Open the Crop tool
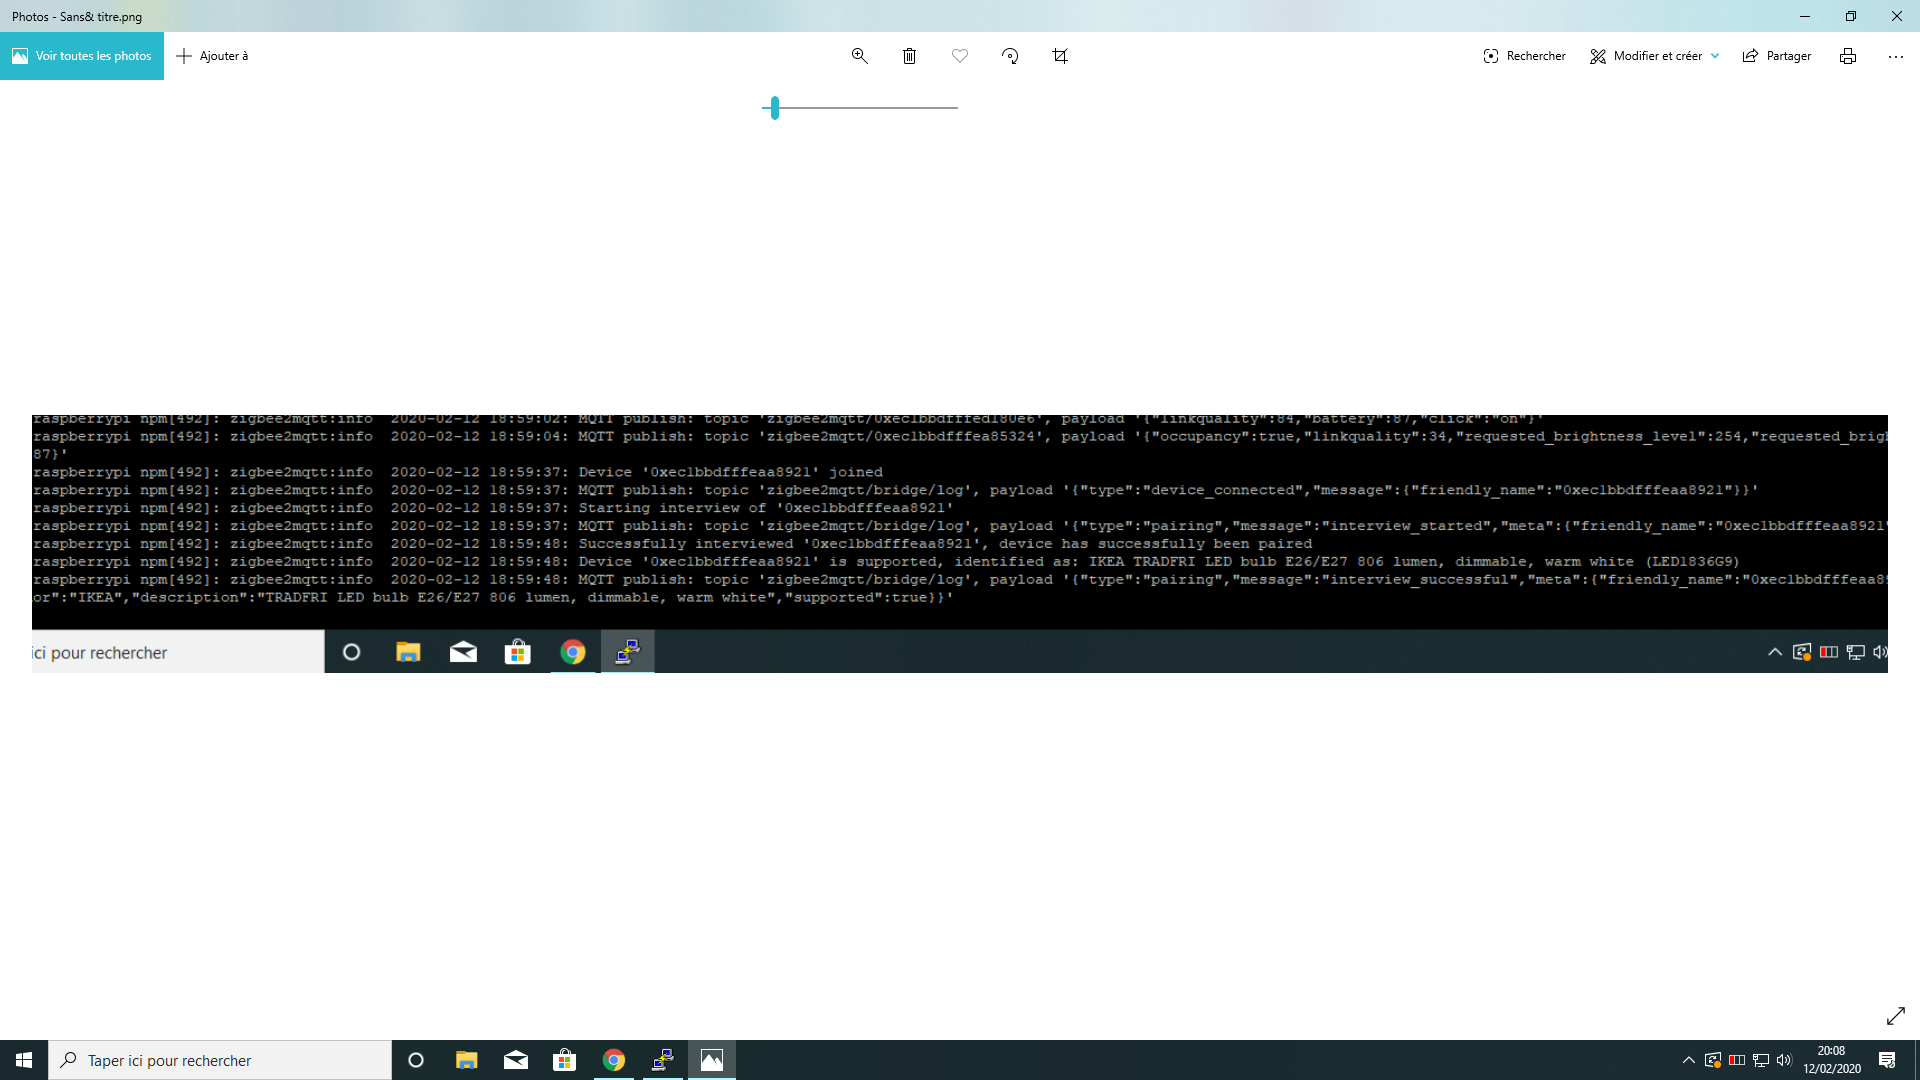 point(1059,56)
